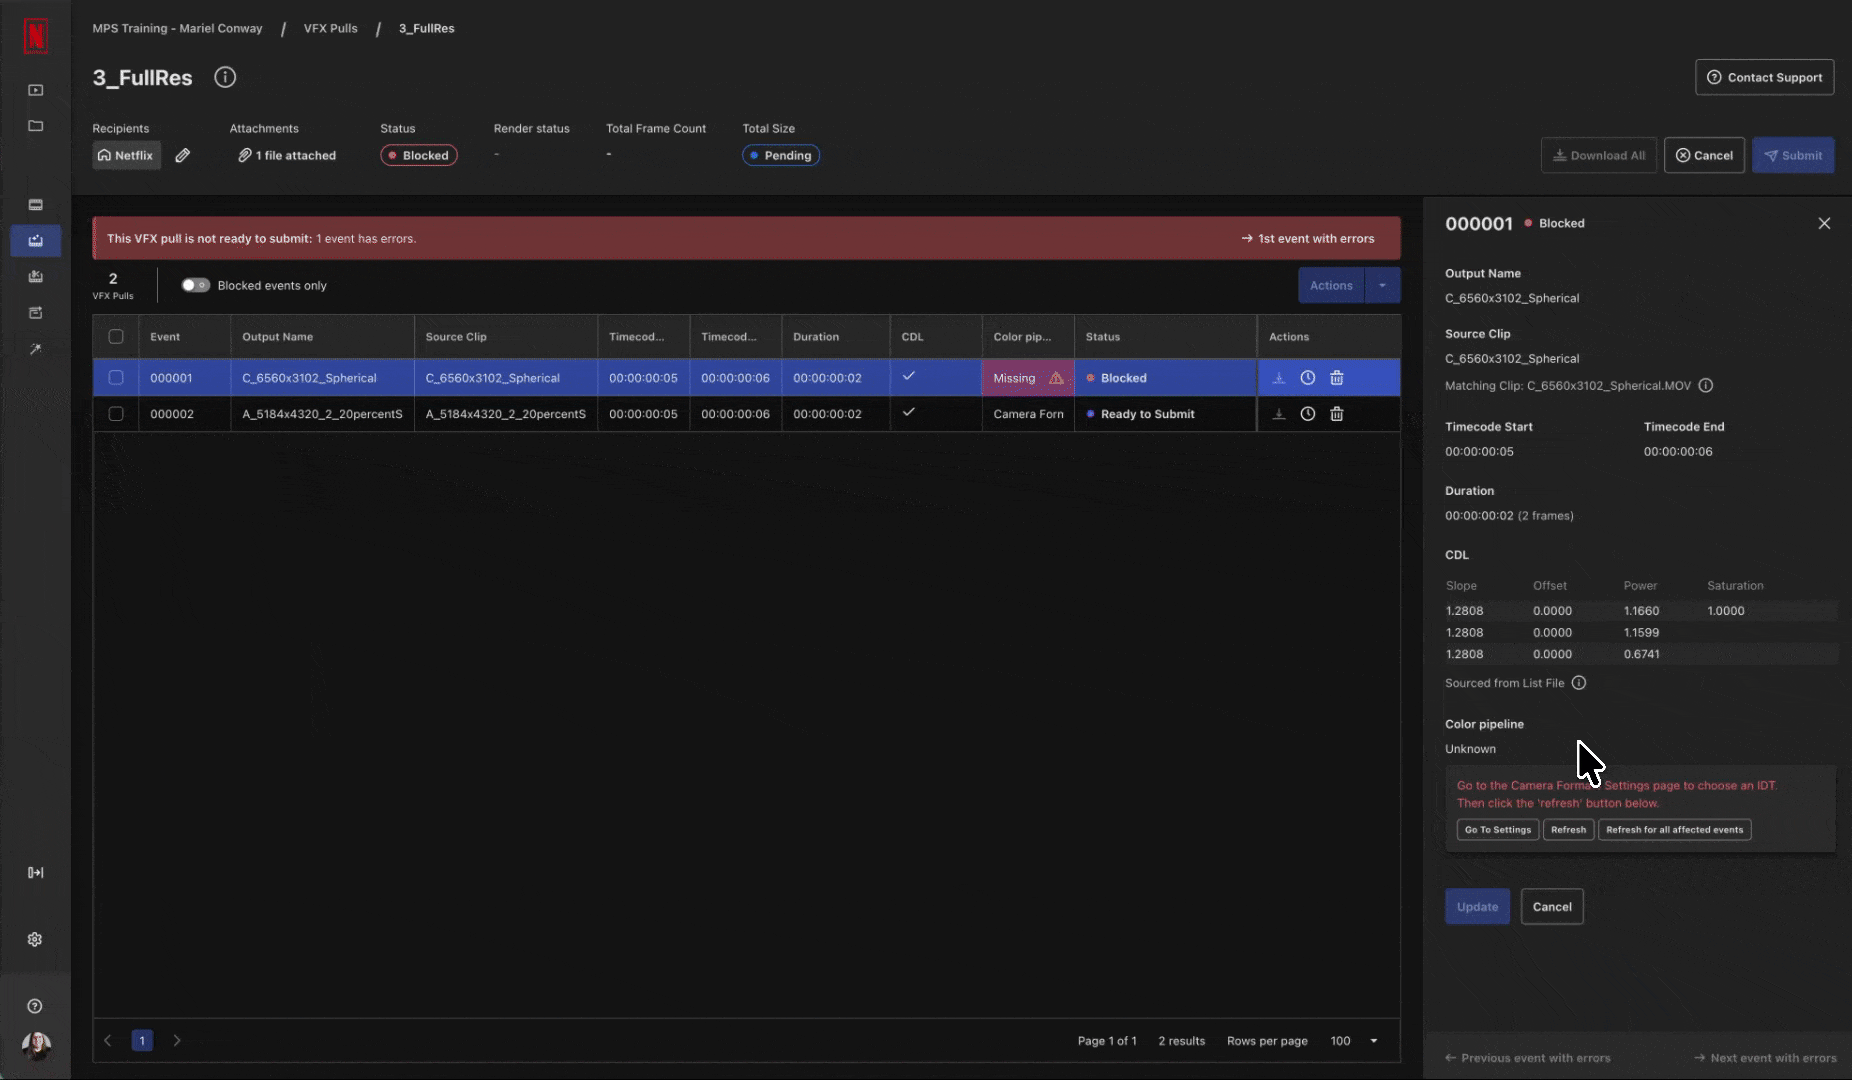Open settings gear in left sidebar

[35, 939]
